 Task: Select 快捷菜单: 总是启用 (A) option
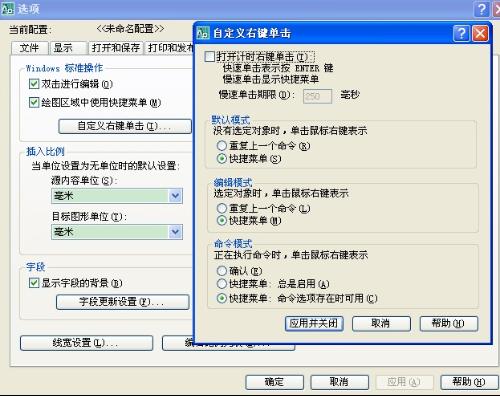222,284
